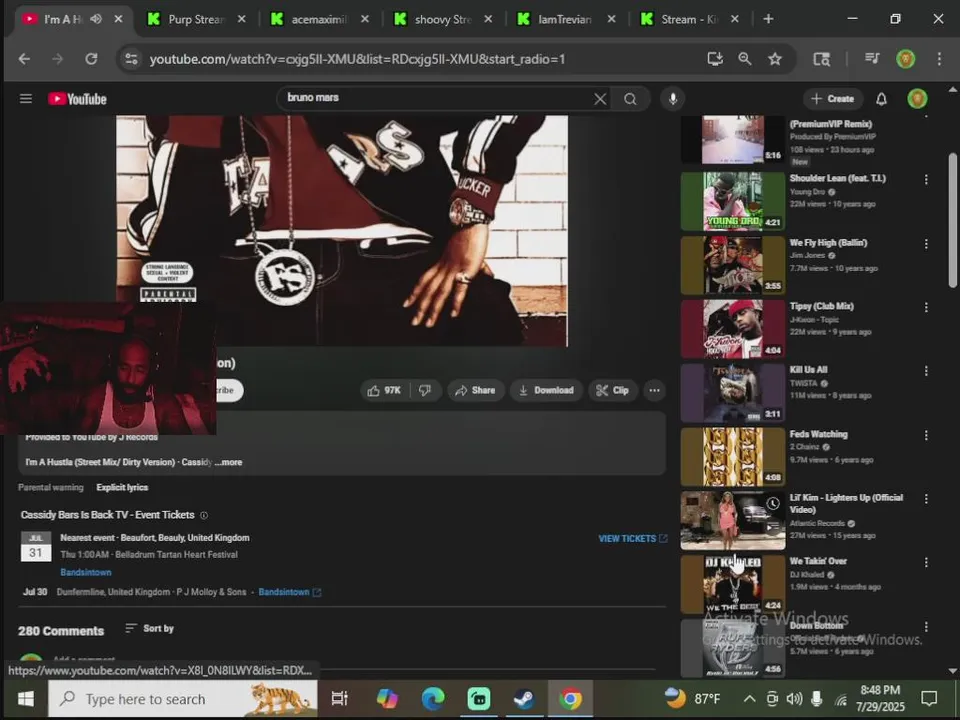Open We Fly High (Ballin') thumbnail
The width and height of the screenshot is (960, 720).
tap(733, 265)
